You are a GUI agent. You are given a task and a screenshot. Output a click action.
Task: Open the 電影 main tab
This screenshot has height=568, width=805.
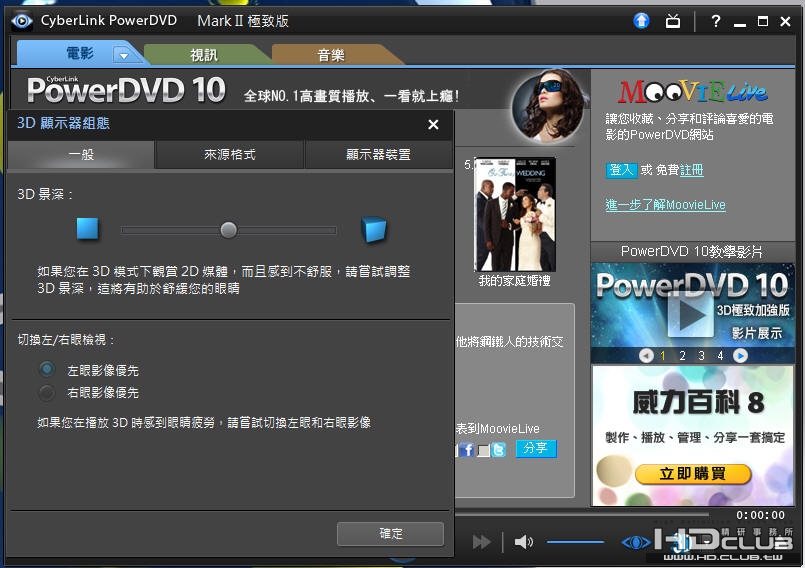tap(80, 53)
